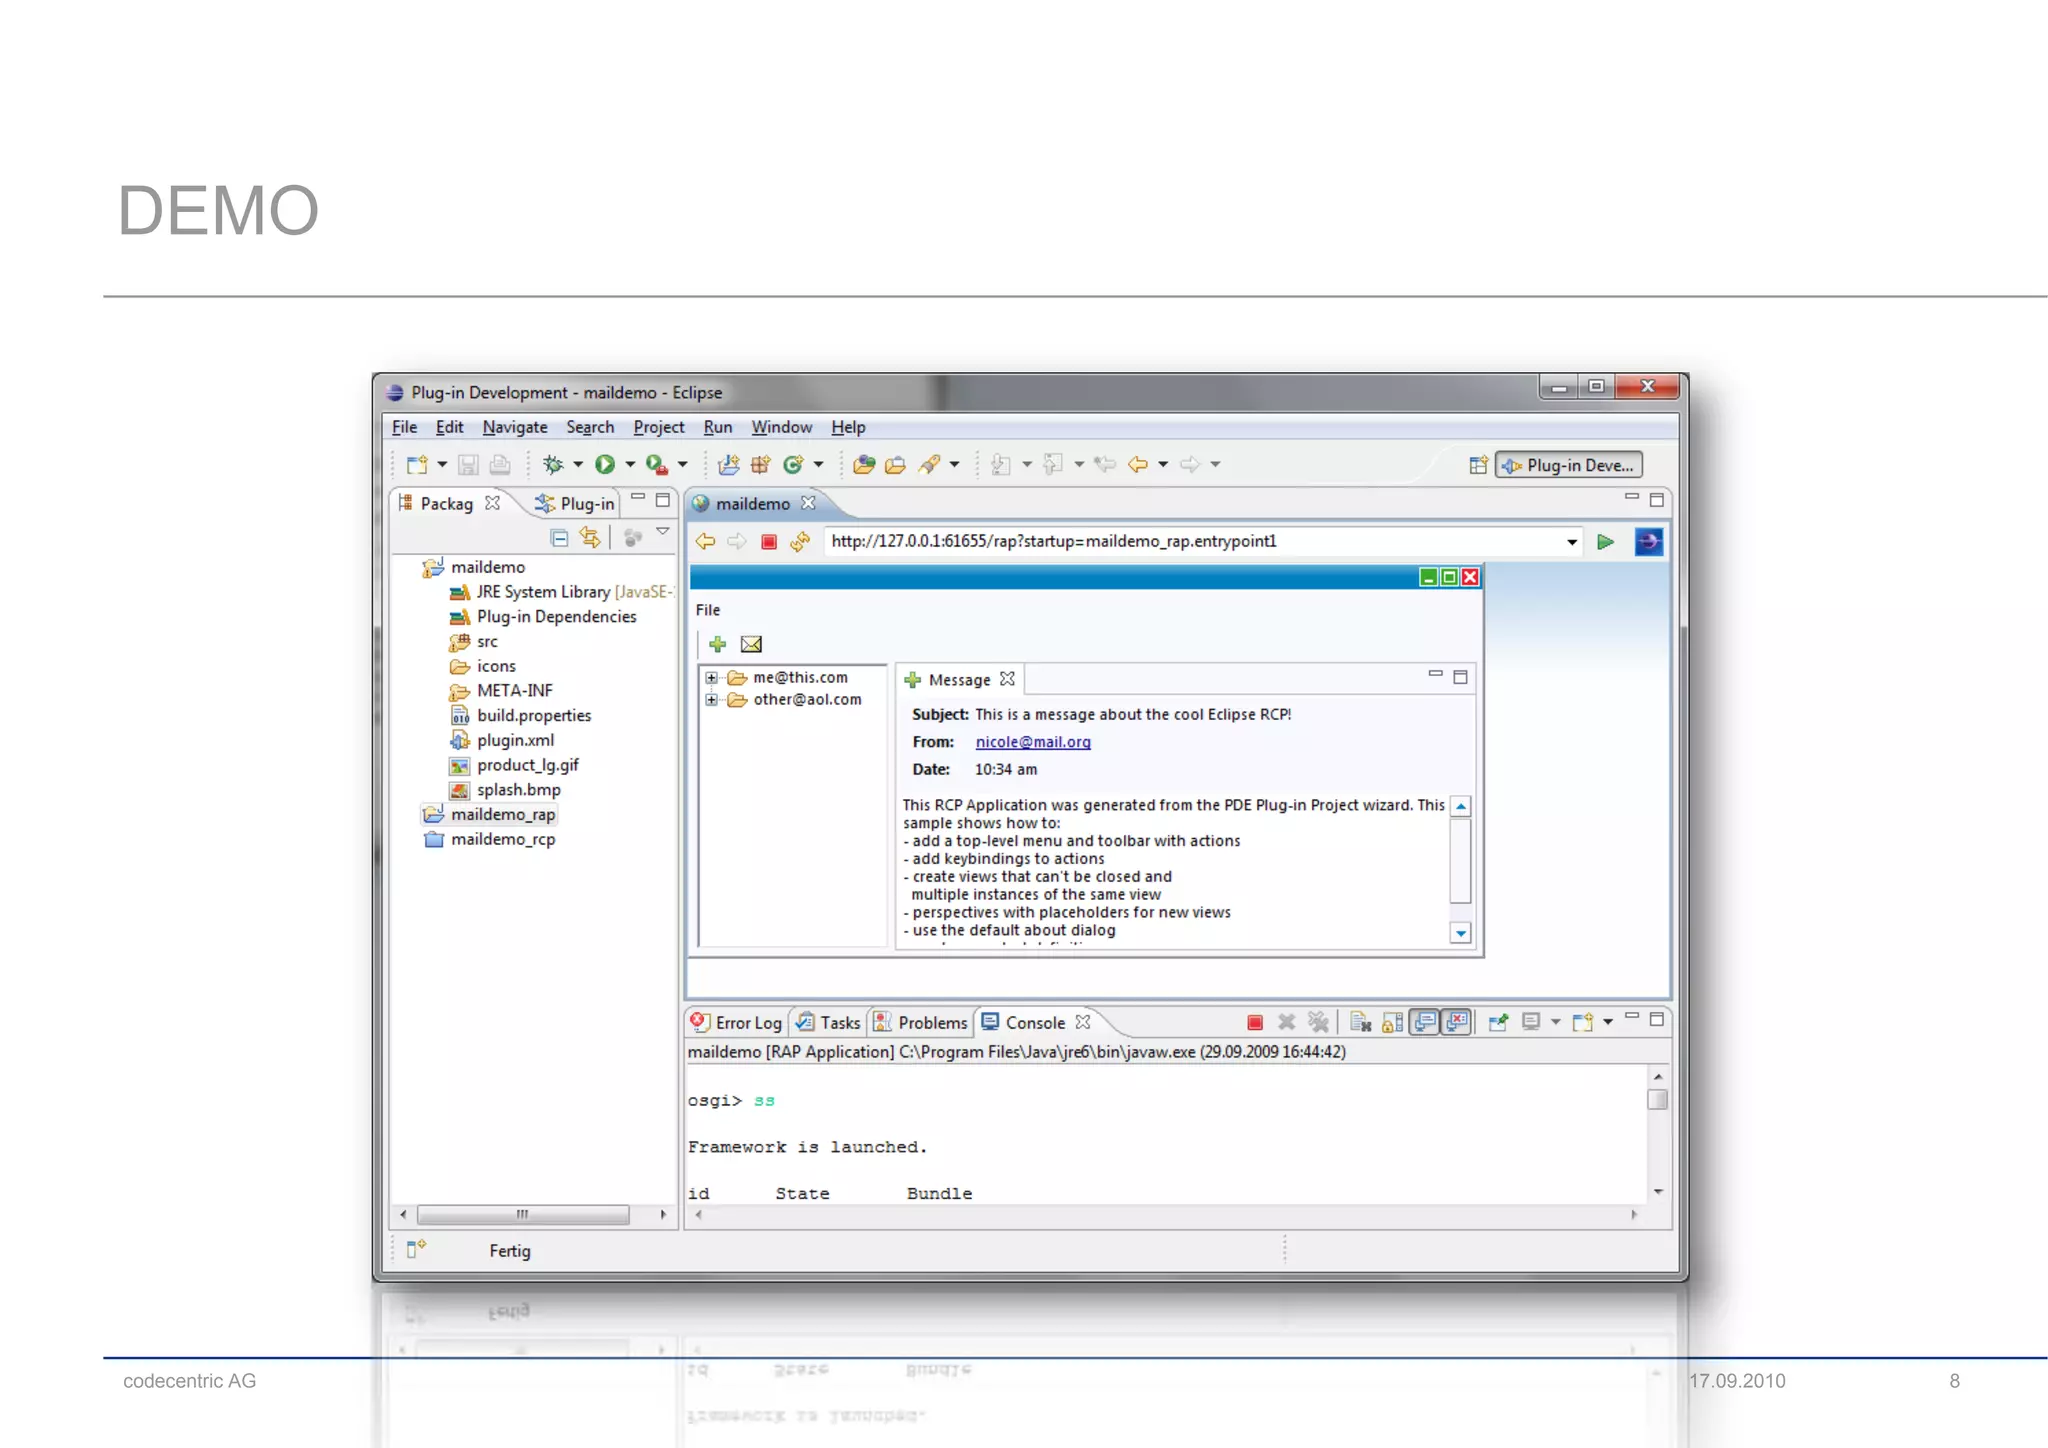2048x1448 pixels.
Task: Click browser Stop red square icon
Action: (x=768, y=542)
